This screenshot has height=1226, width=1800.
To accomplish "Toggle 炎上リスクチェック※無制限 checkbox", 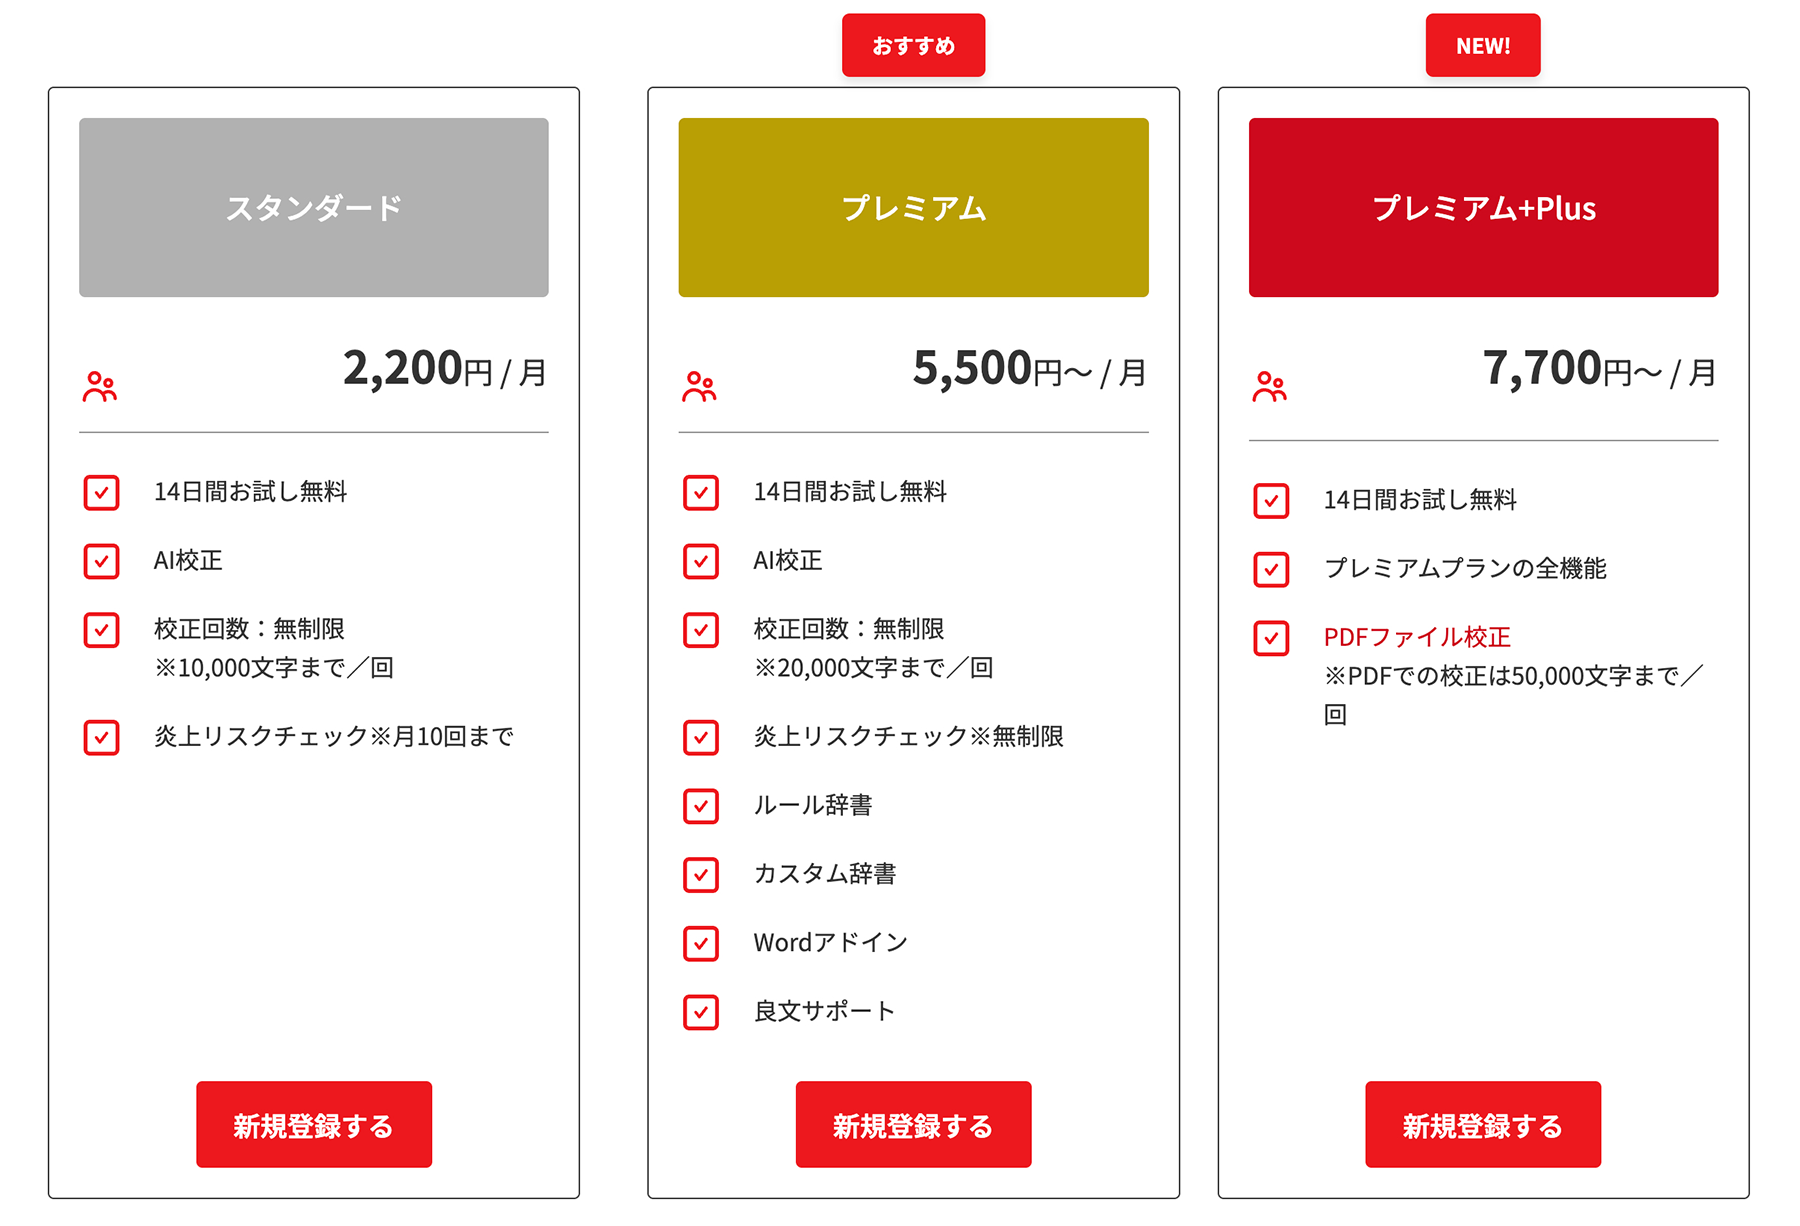I will pos(701,738).
